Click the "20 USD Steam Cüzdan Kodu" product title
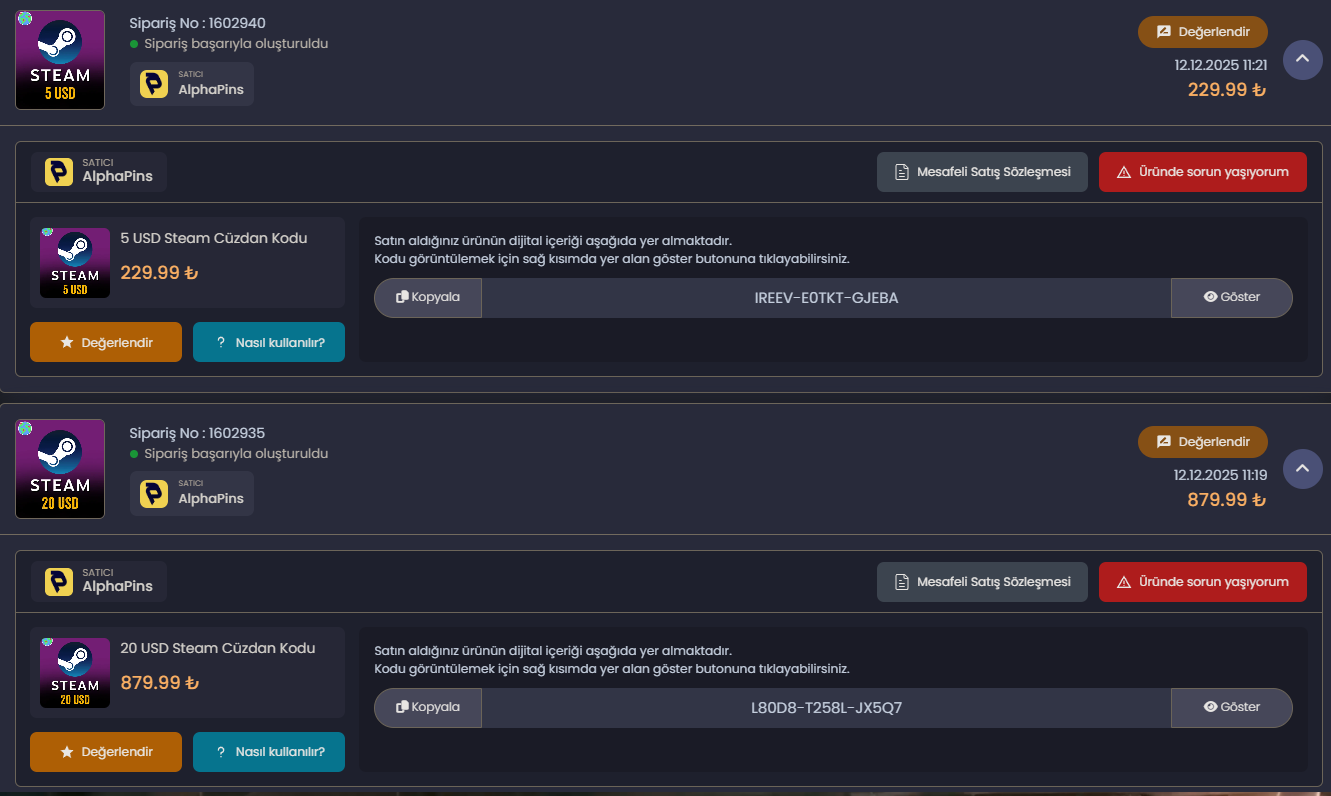Image resolution: width=1331 pixels, height=796 pixels. [x=218, y=649]
